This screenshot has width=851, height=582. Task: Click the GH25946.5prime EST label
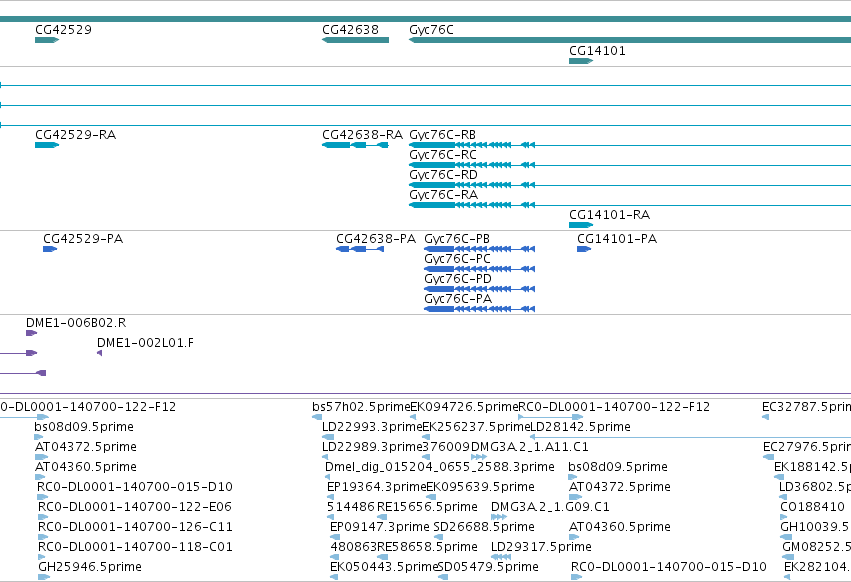[90, 567]
